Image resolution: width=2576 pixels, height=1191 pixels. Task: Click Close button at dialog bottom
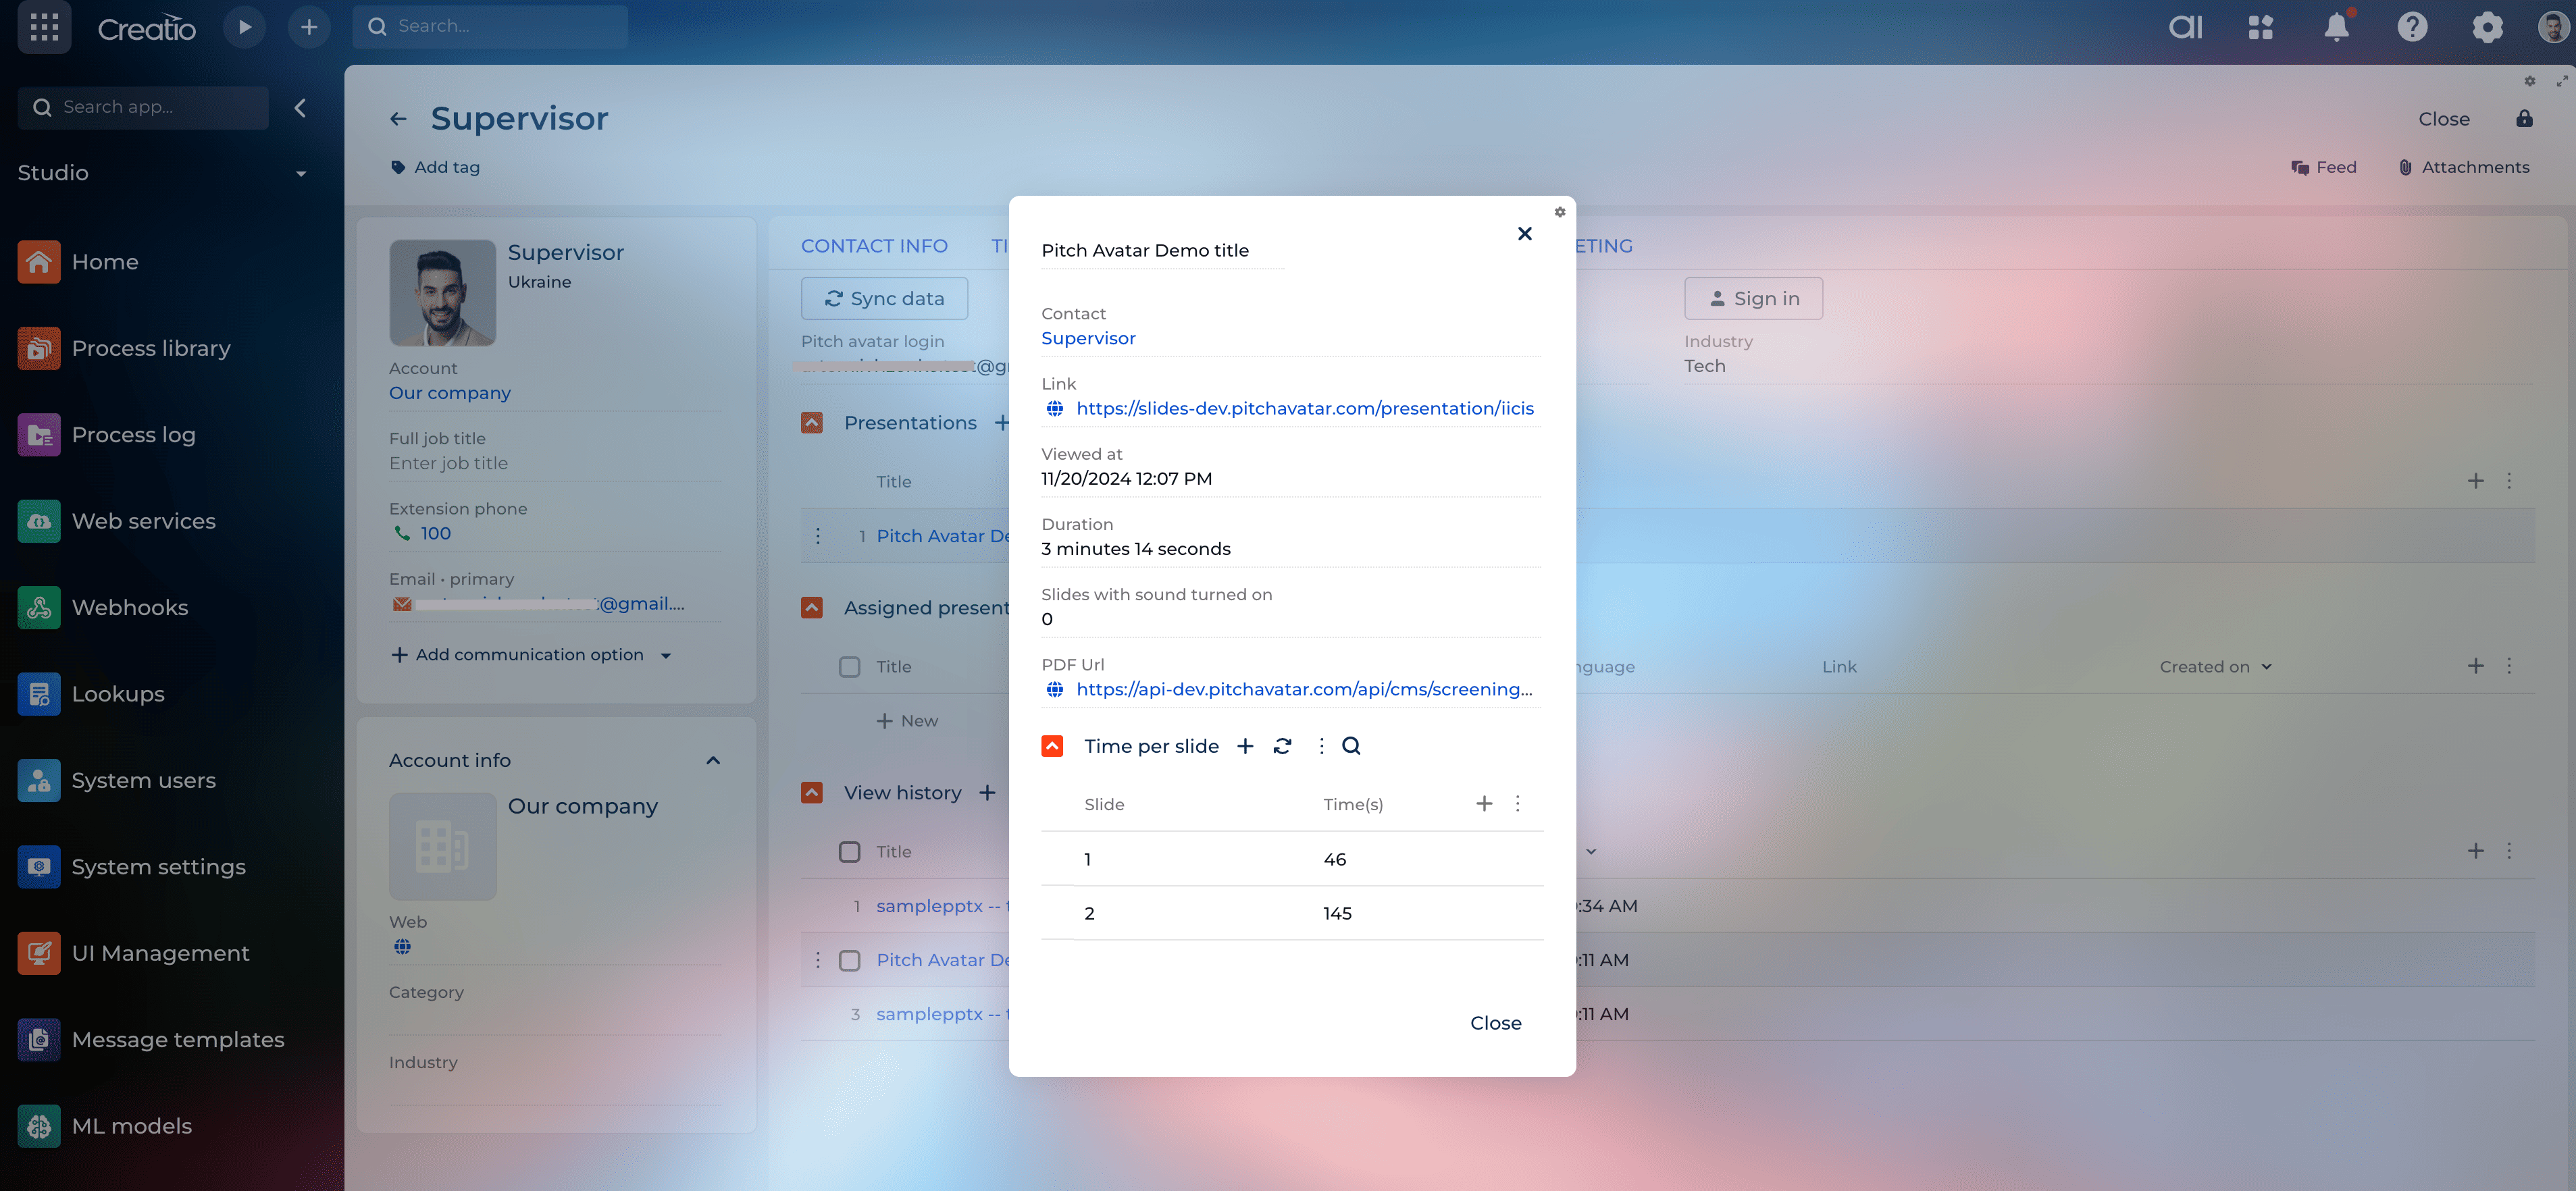coord(1495,1023)
